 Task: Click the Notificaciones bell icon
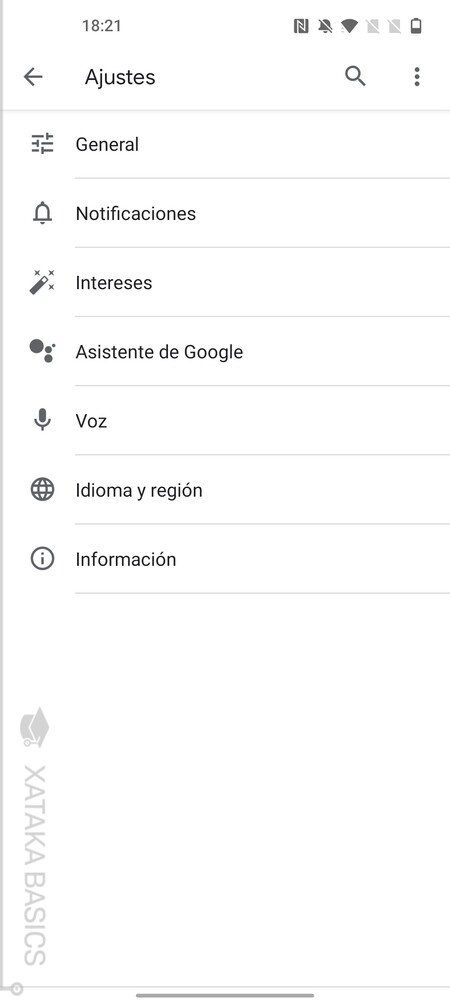click(x=42, y=213)
